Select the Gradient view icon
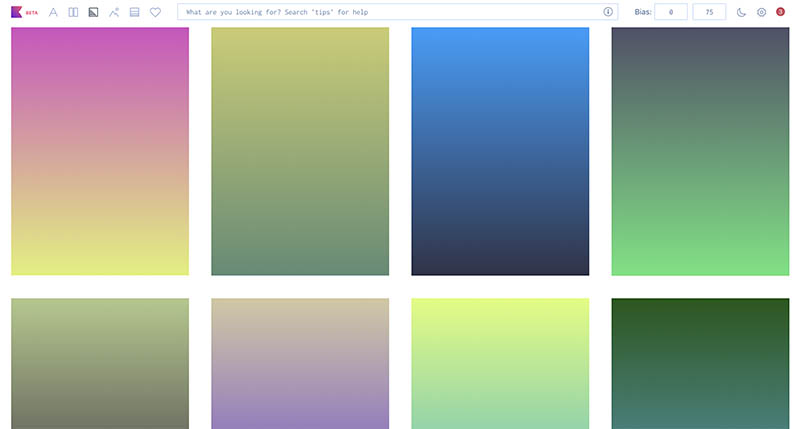 point(93,12)
